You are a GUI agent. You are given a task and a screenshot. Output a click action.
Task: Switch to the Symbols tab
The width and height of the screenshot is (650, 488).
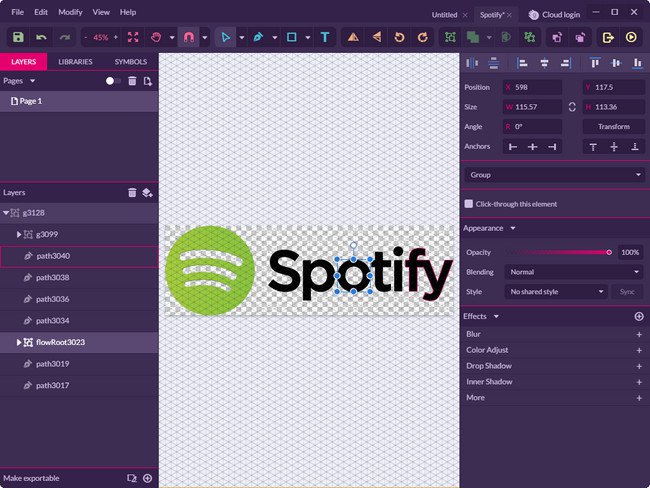[x=131, y=62]
